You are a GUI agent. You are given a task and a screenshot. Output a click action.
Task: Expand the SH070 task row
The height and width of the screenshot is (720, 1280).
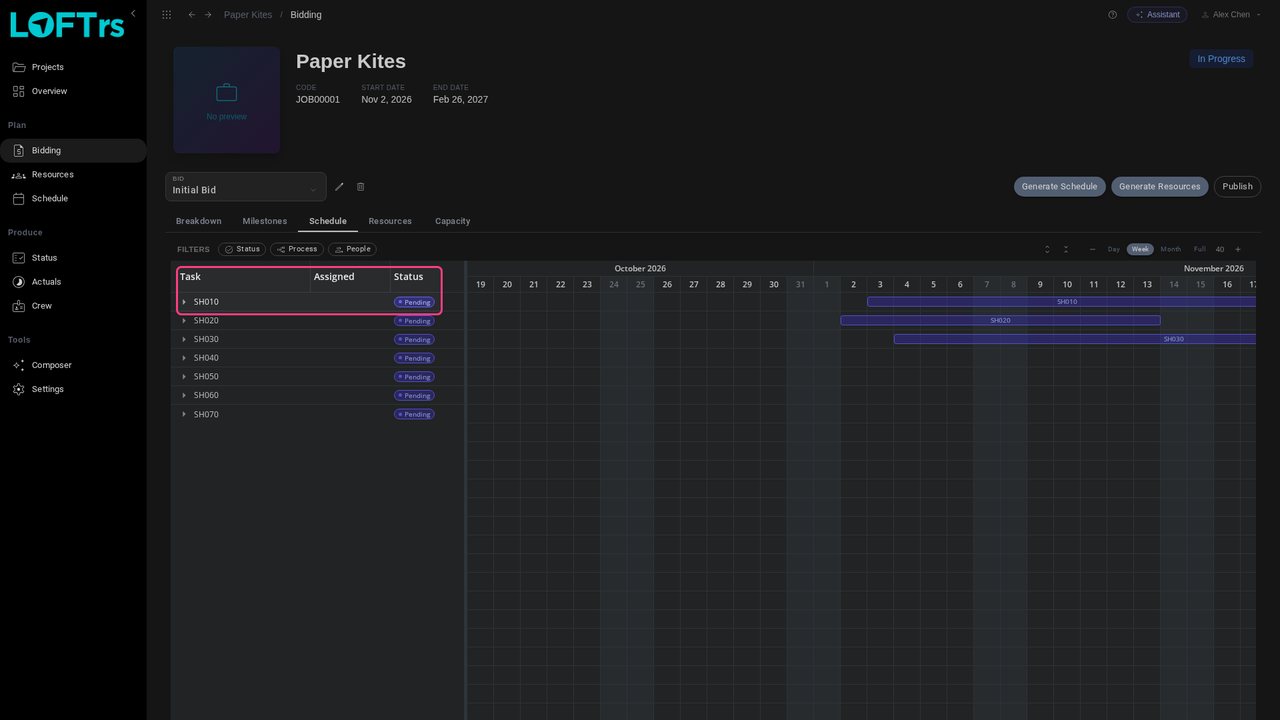pos(184,414)
